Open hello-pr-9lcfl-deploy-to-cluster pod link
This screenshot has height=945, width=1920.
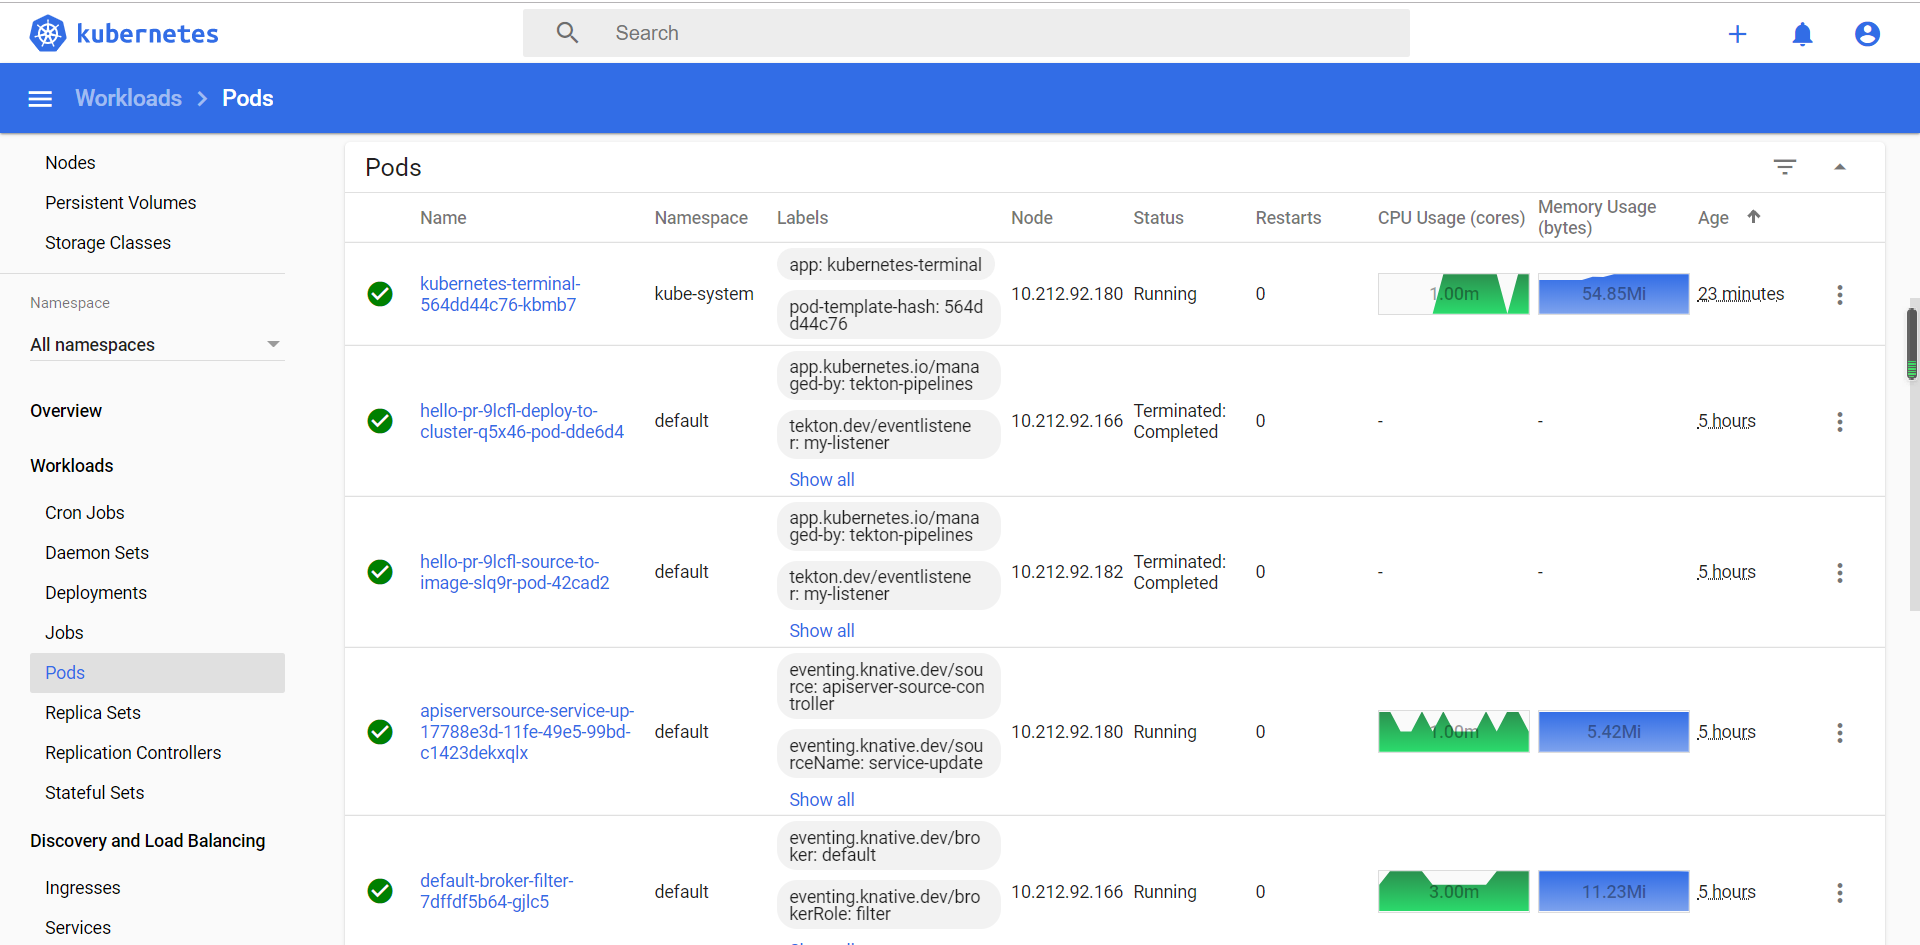click(x=522, y=421)
